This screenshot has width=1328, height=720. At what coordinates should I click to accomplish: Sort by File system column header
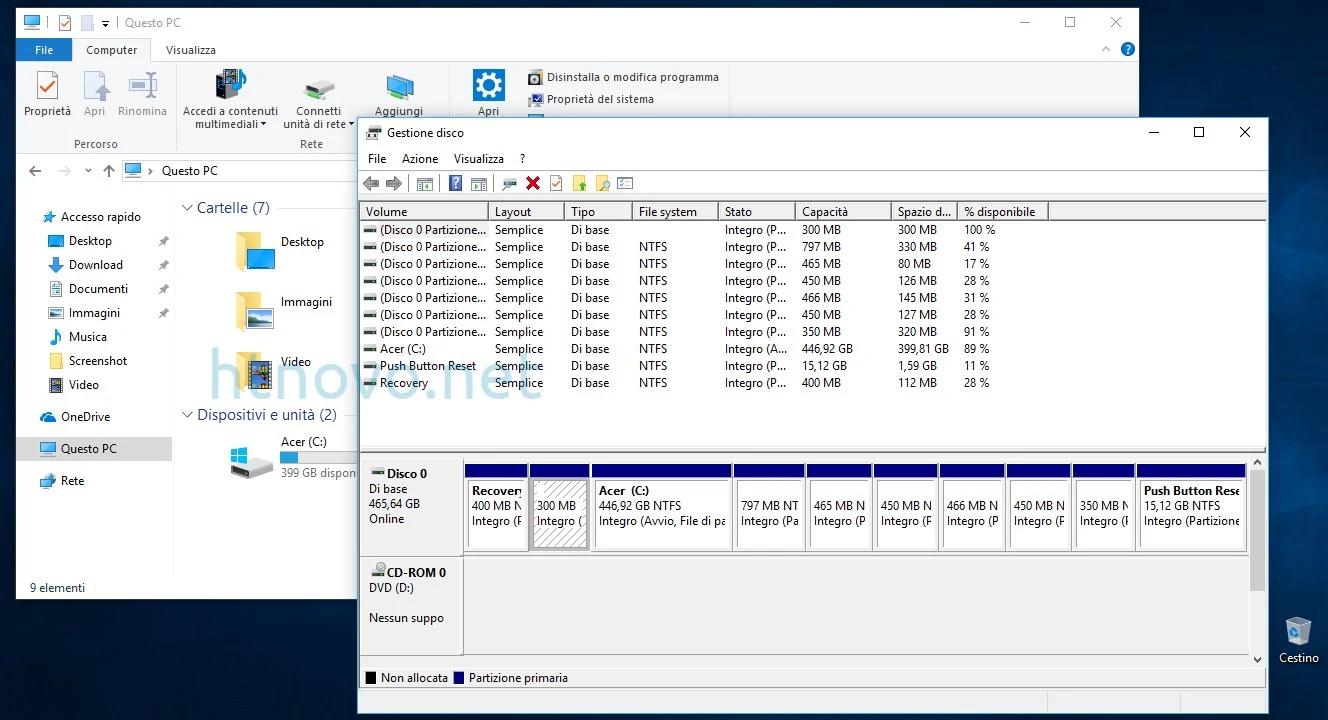tap(675, 212)
